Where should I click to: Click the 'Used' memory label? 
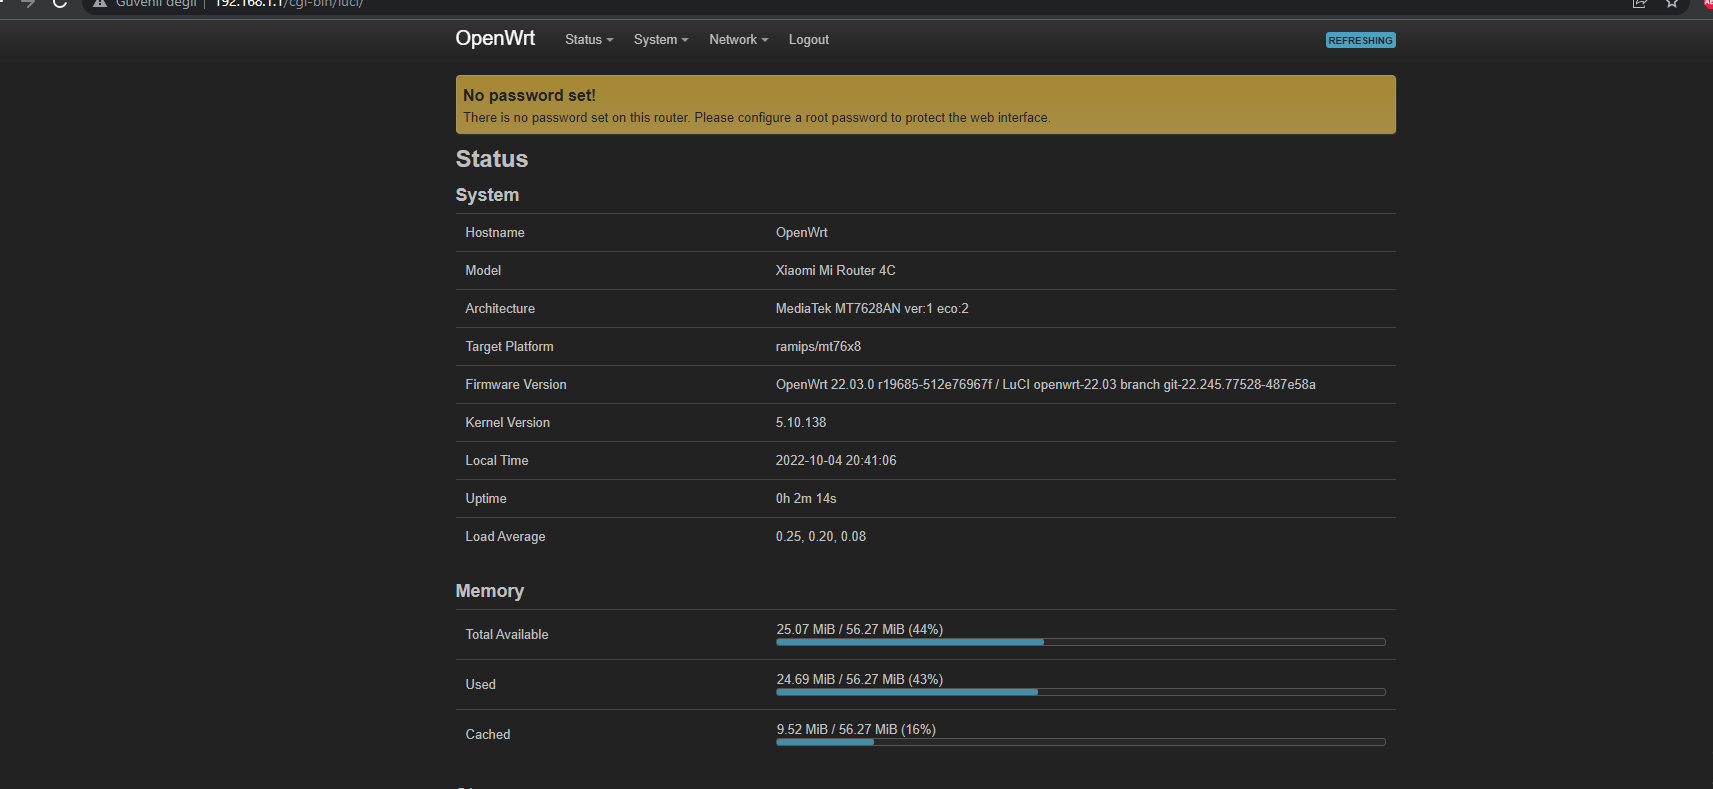(480, 685)
